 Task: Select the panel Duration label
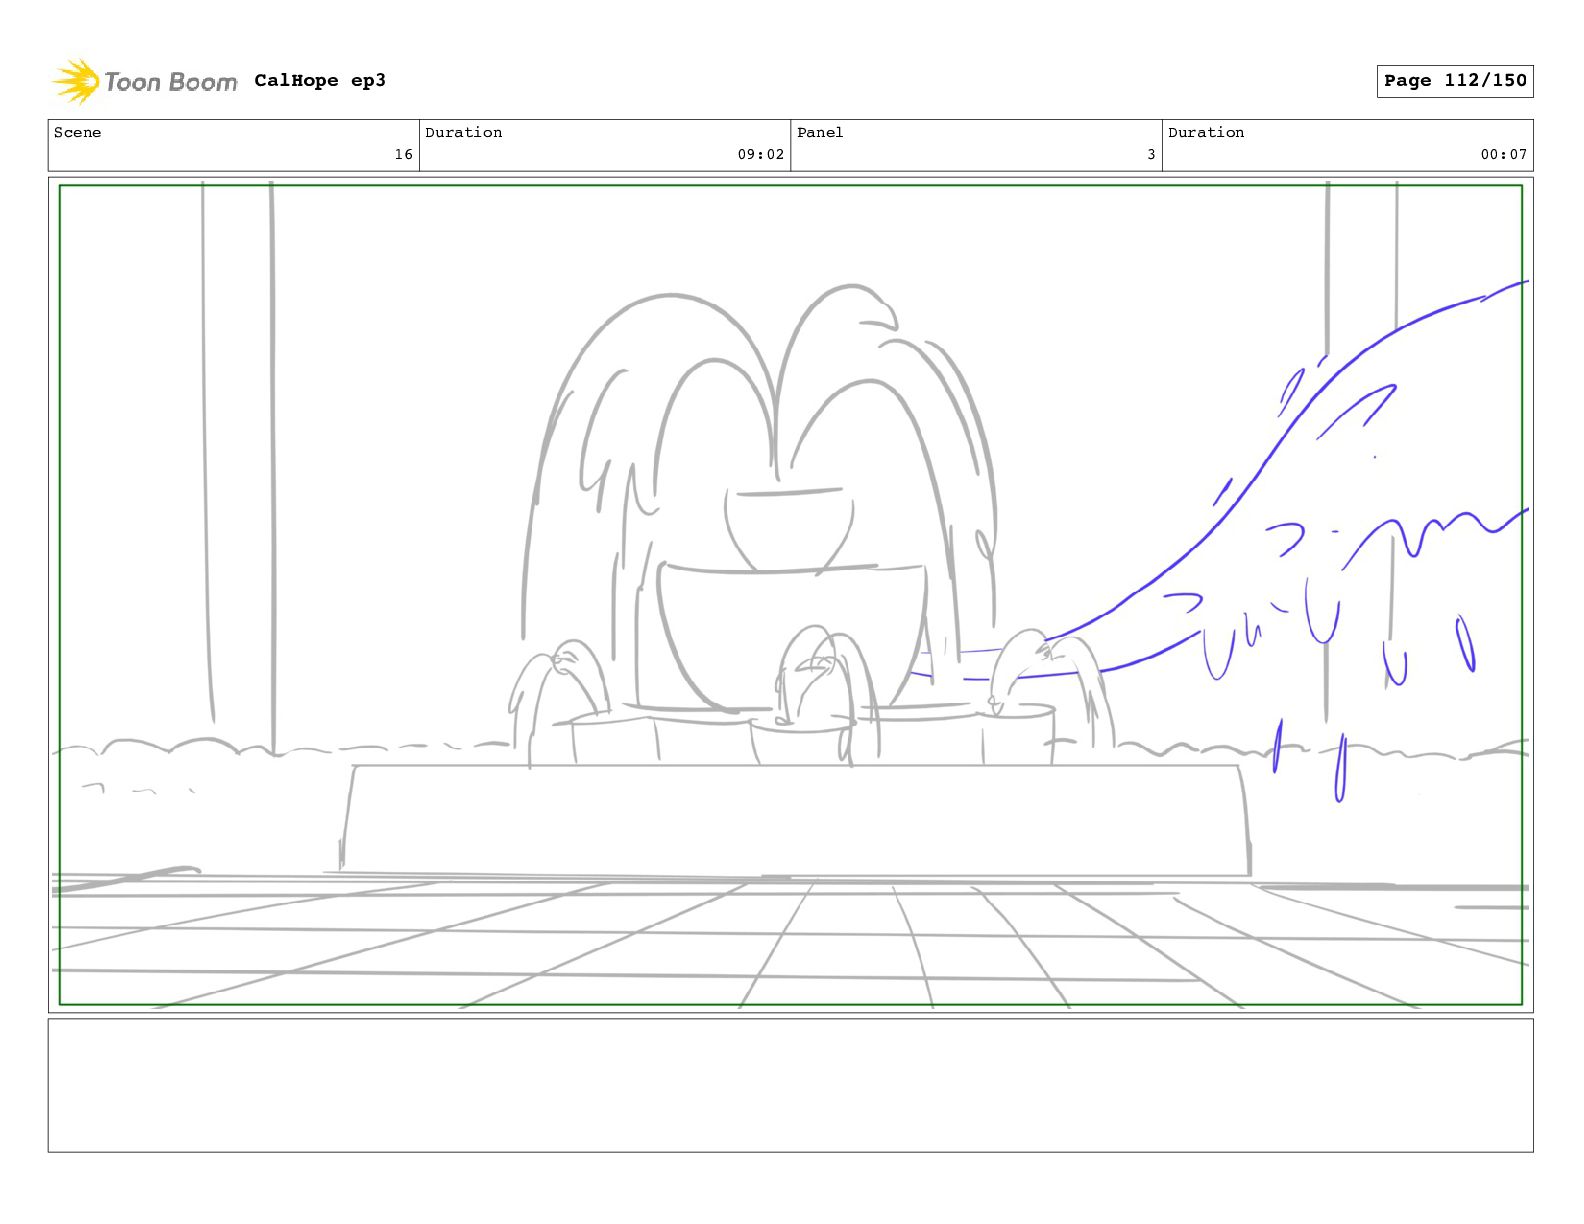pyautogui.click(x=1206, y=133)
